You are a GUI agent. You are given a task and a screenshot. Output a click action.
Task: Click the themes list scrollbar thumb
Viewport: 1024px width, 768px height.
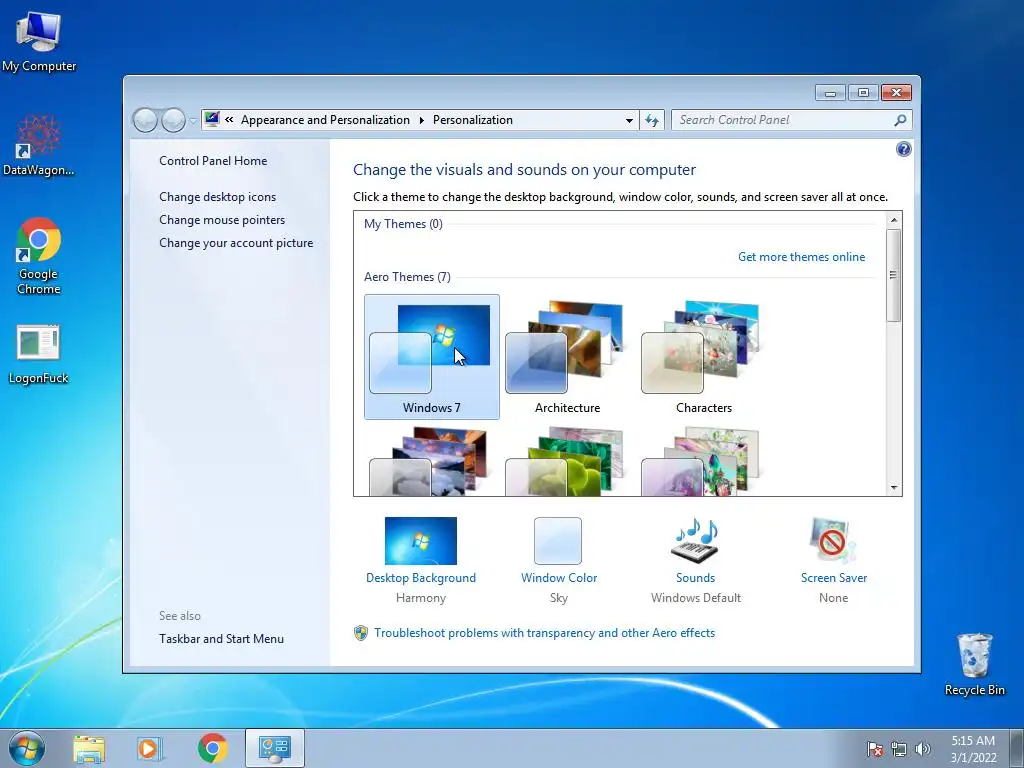[x=893, y=275]
